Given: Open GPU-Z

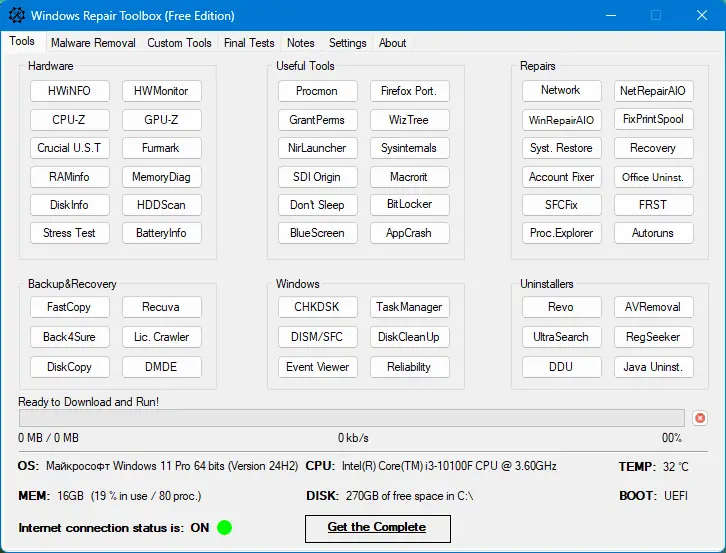Looking at the screenshot, I should 162,119.
